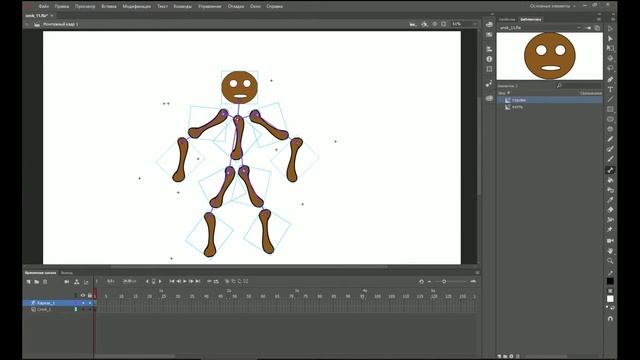
Task: Select the Paint Bucket tool
Action: [x=610, y=180]
